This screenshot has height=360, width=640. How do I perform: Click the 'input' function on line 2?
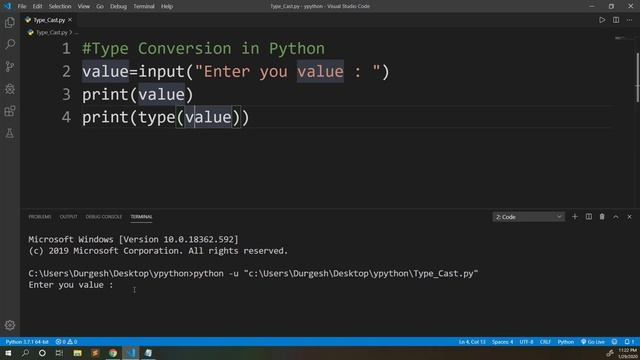point(162,71)
